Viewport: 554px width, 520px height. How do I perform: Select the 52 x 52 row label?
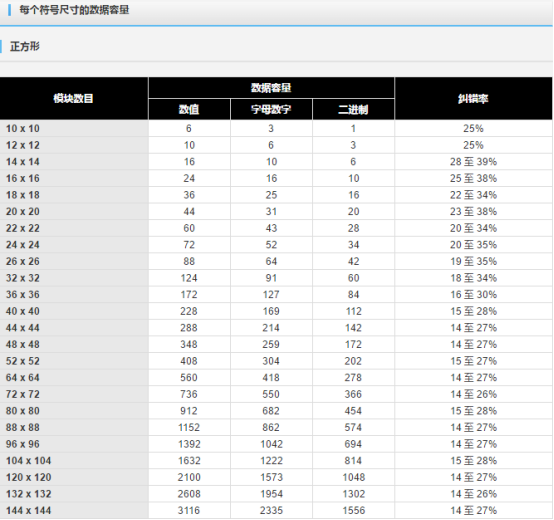click(23, 361)
